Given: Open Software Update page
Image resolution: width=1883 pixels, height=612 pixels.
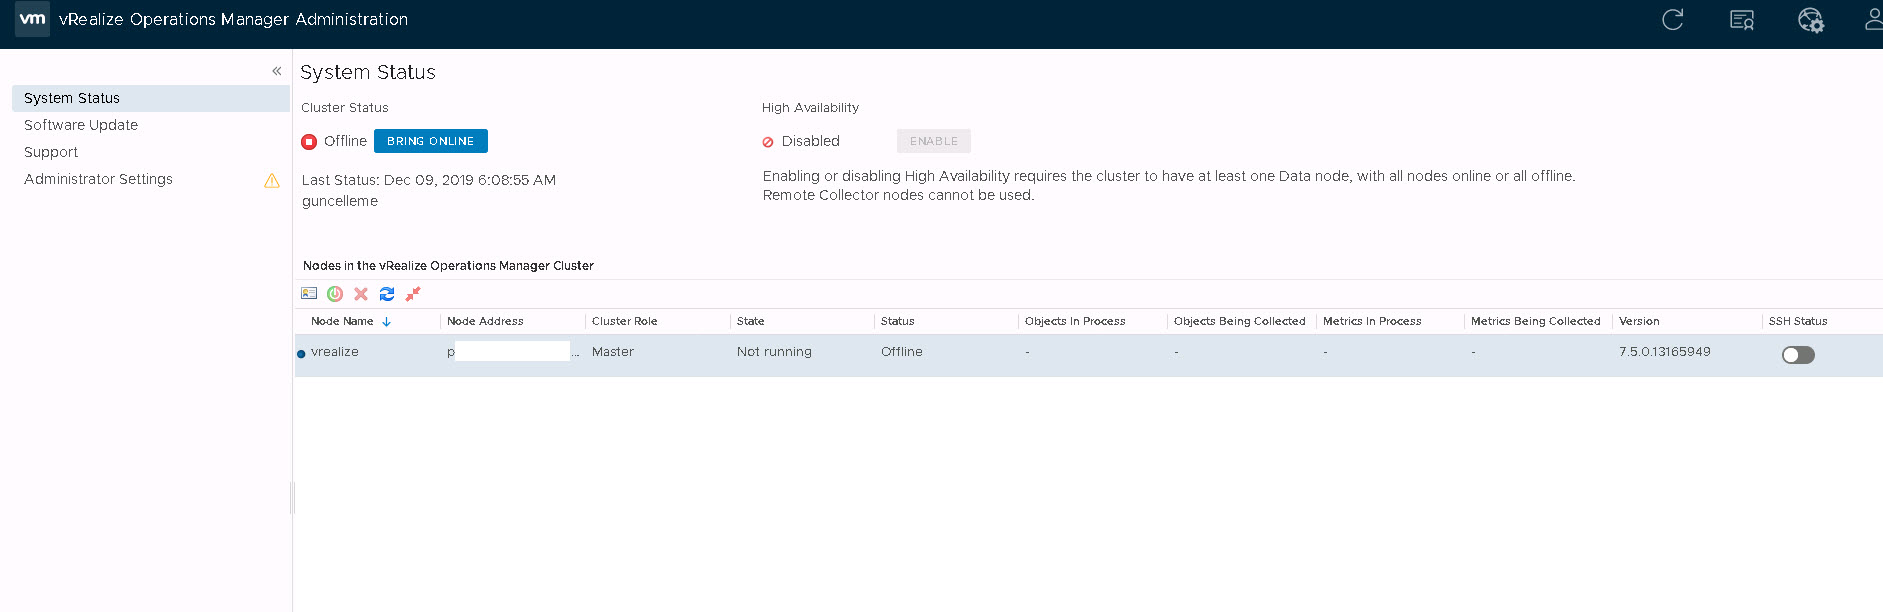Looking at the screenshot, I should pos(81,125).
